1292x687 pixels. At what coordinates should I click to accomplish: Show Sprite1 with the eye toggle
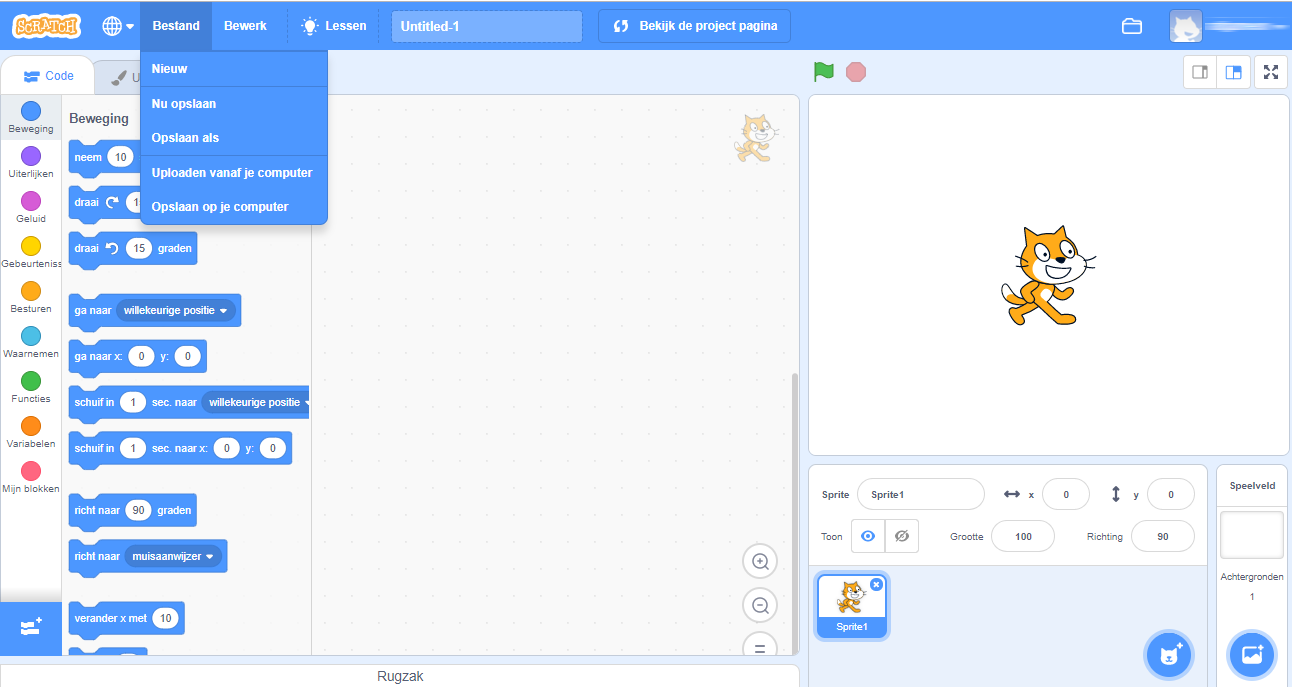tap(867, 536)
